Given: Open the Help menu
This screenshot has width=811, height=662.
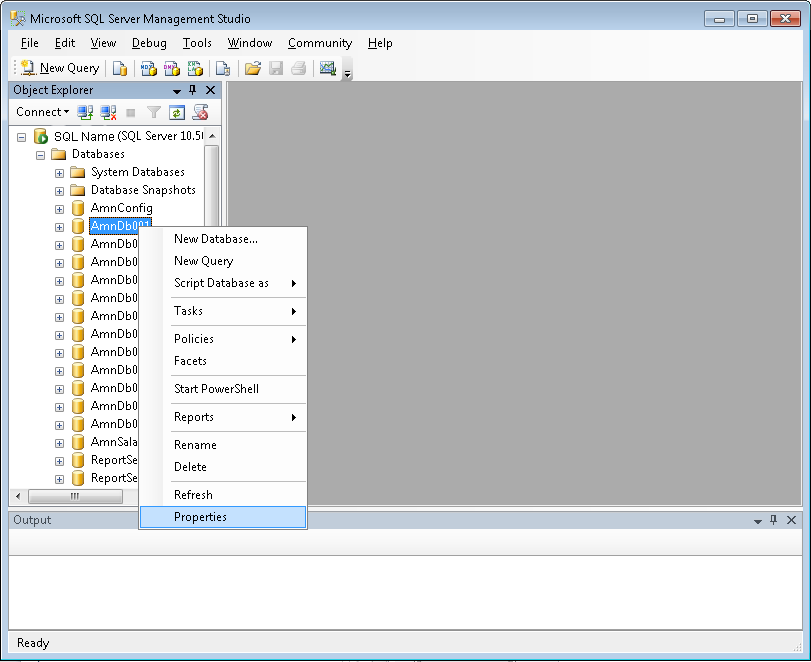Looking at the screenshot, I should 380,43.
